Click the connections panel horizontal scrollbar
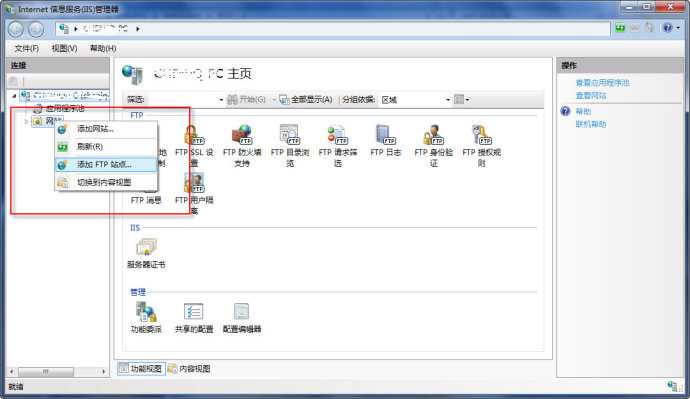The image size is (690, 399). point(46,372)
